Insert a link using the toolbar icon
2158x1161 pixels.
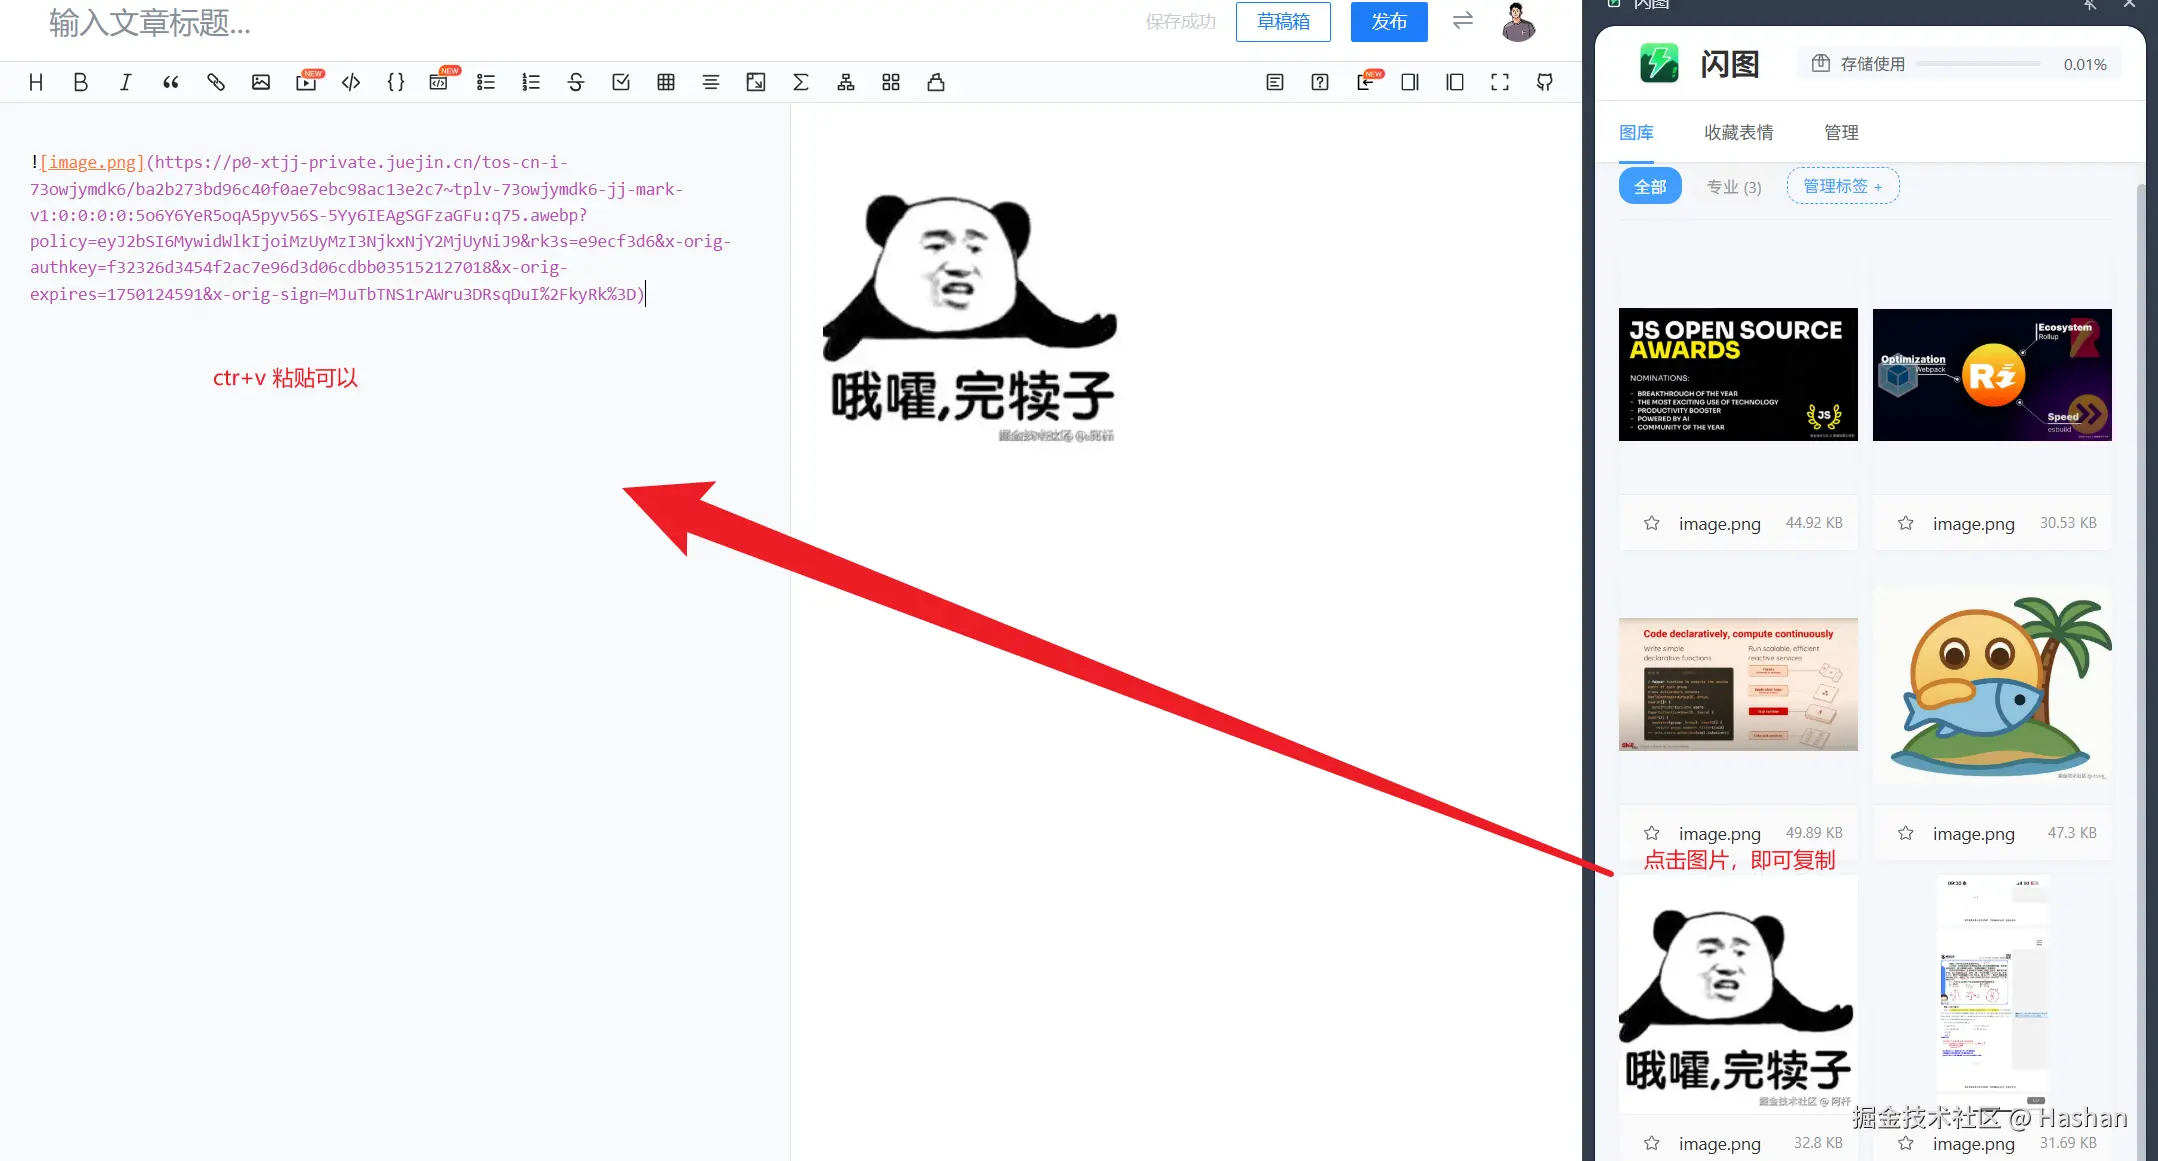click(x=216, y=82)
